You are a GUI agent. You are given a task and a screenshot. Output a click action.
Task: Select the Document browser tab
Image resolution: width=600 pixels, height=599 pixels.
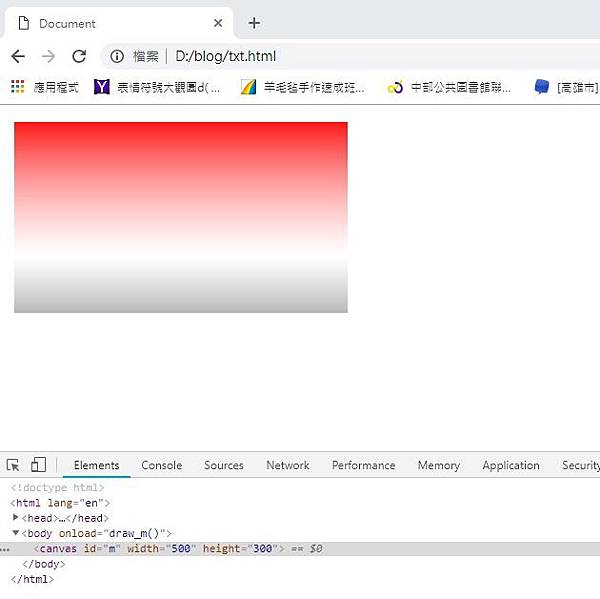tap(119, 23)
